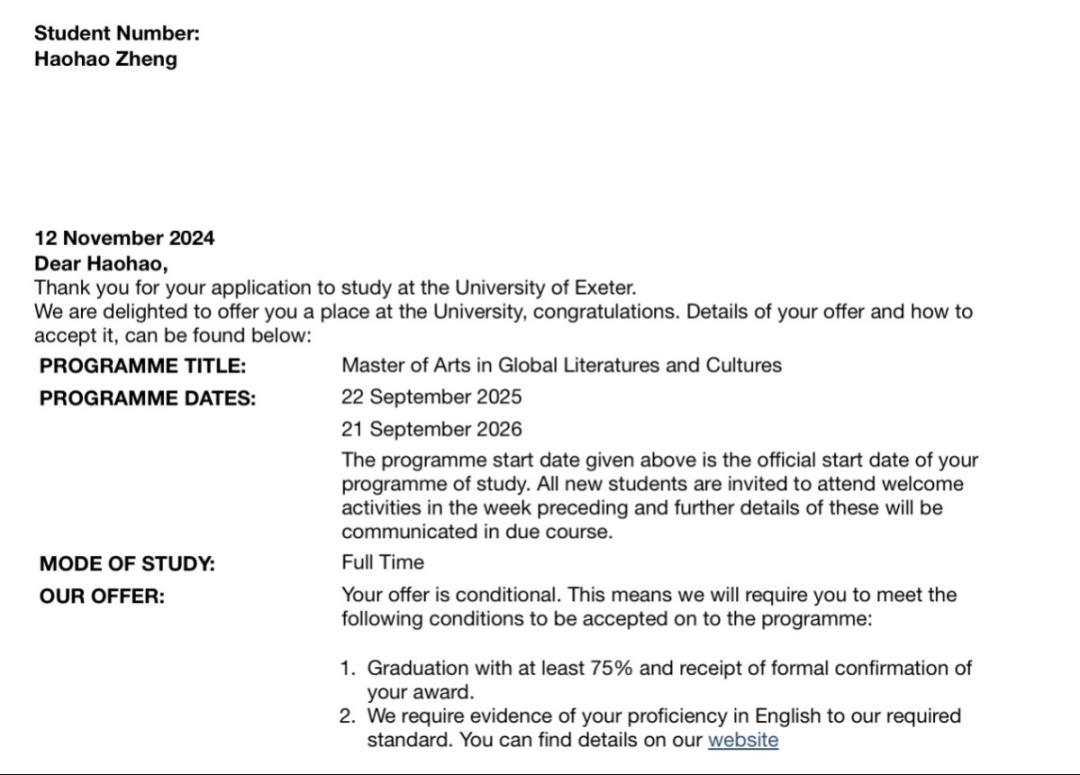1080x775 pixels.
Task: Click the 'communicated in due course' line
Action: tap(476, 532)
